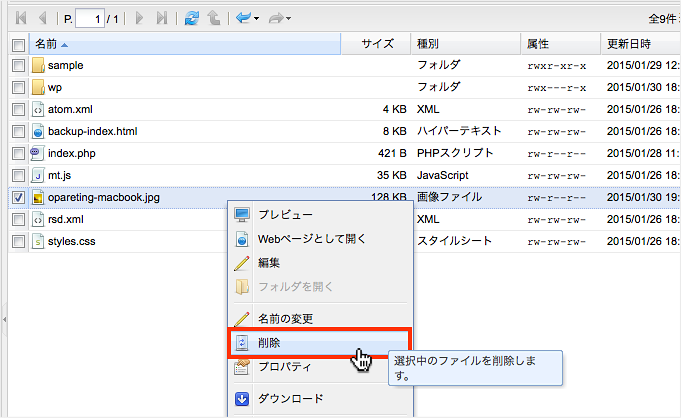Image resolution: width=681 pixels, height=418 pixels.
Task: Select the mt.js file name
Action: tap(59, 176)
